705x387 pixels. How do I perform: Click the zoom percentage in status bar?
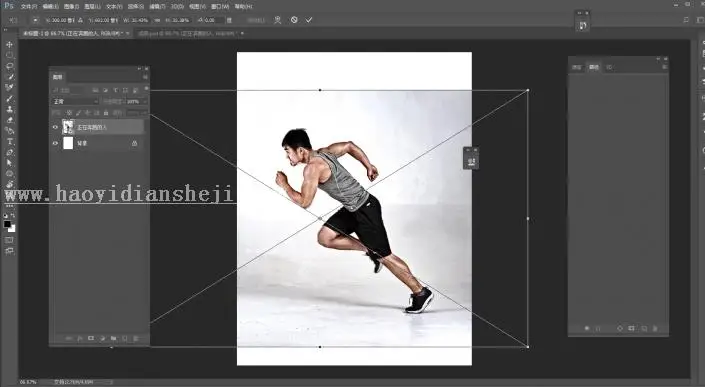pos(28,382)
